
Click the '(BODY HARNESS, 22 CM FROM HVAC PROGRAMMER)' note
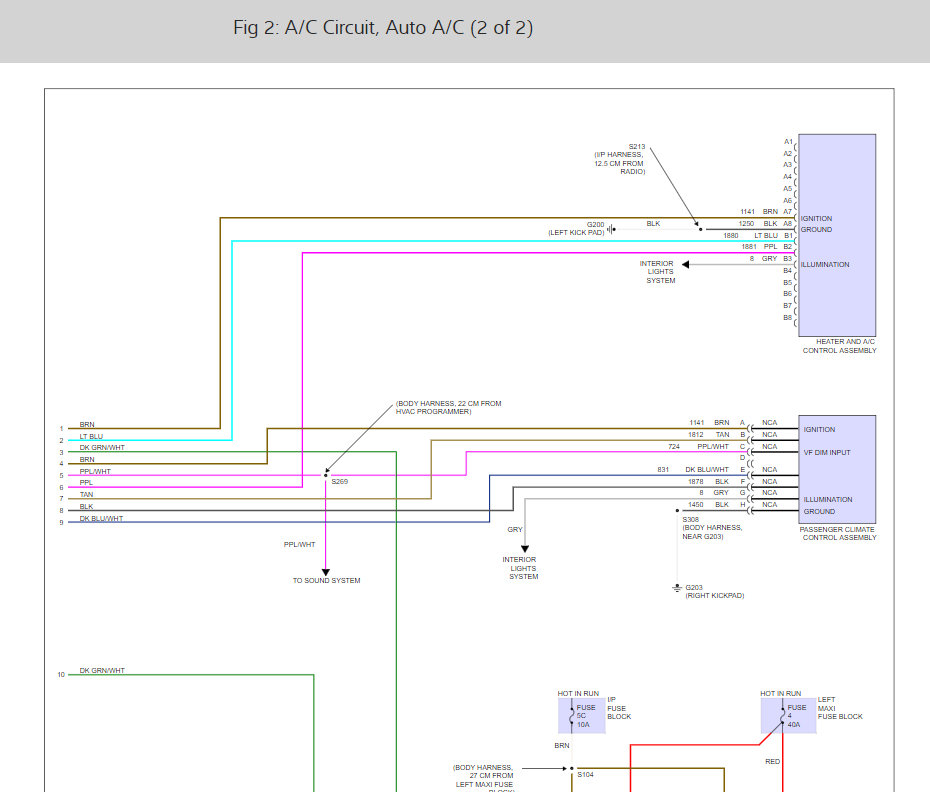coord(448,408)
